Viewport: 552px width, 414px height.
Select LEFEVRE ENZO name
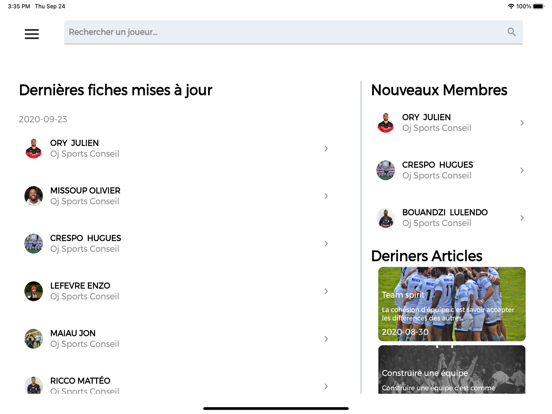coord(80,286)
